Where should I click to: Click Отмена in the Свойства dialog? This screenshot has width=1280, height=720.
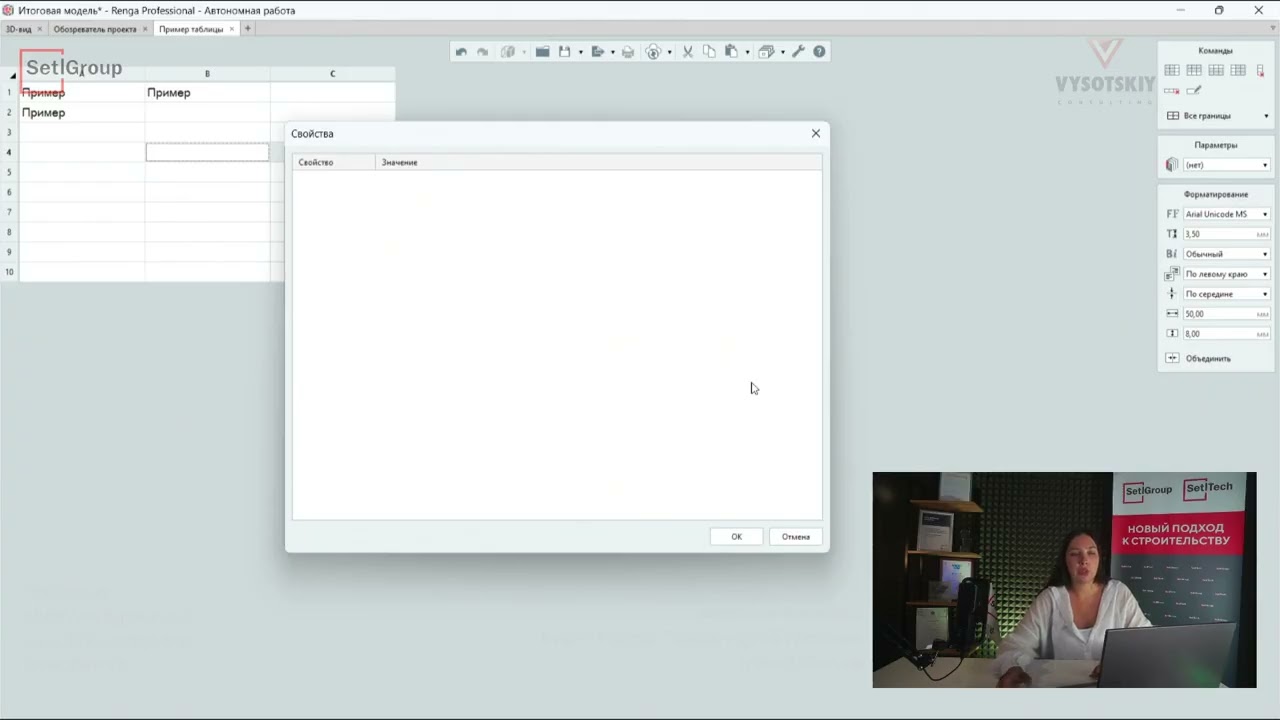point(796,537)
